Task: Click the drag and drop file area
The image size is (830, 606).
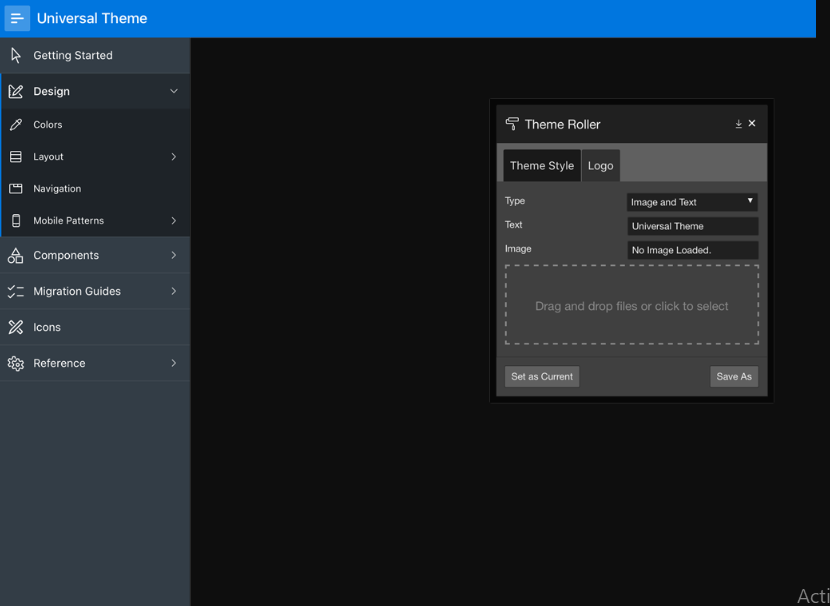Action: (x=632, y=306)
